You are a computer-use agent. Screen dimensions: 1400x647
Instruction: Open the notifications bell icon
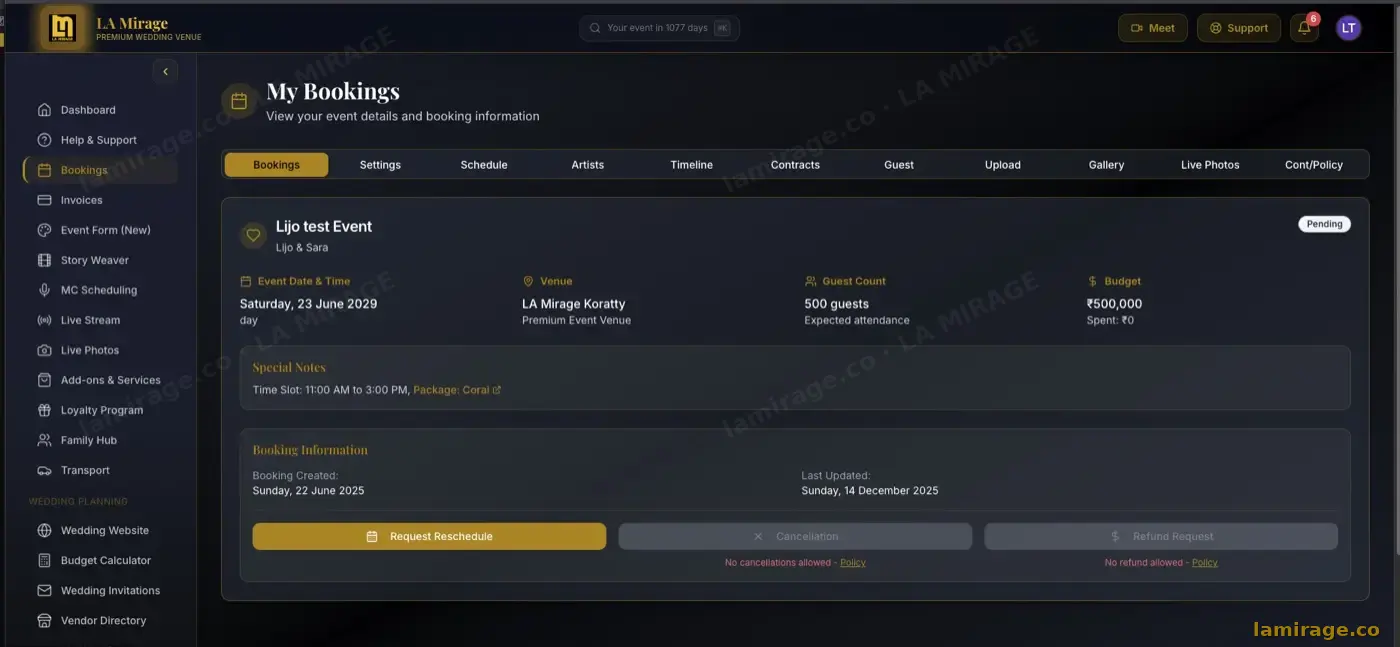(x=1304, y=28)
